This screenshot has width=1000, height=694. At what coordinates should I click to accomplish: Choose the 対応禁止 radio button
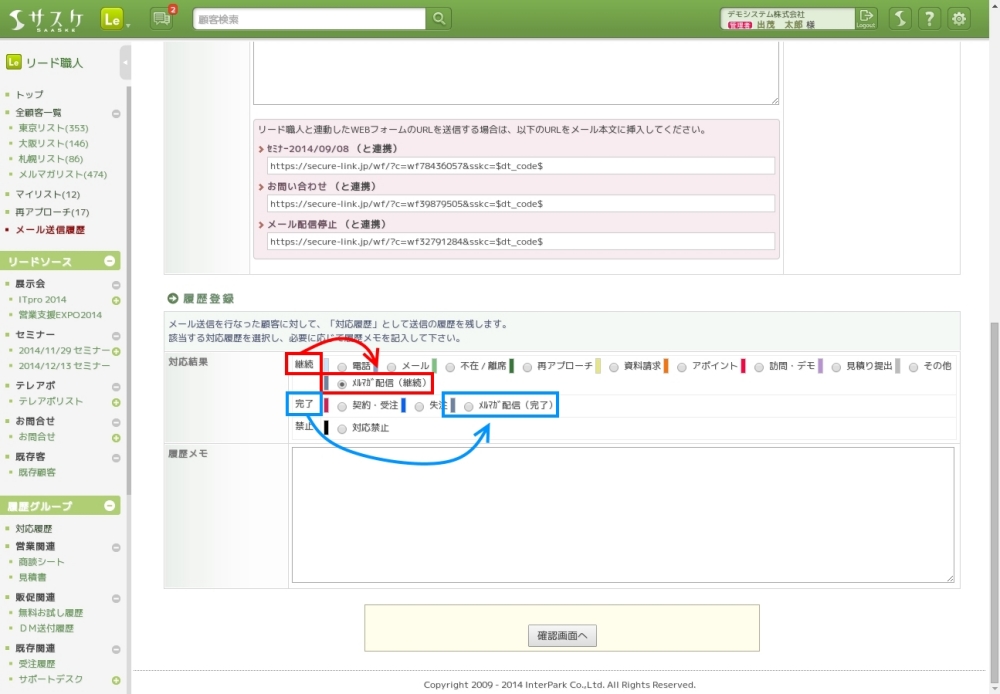(343, 428)
